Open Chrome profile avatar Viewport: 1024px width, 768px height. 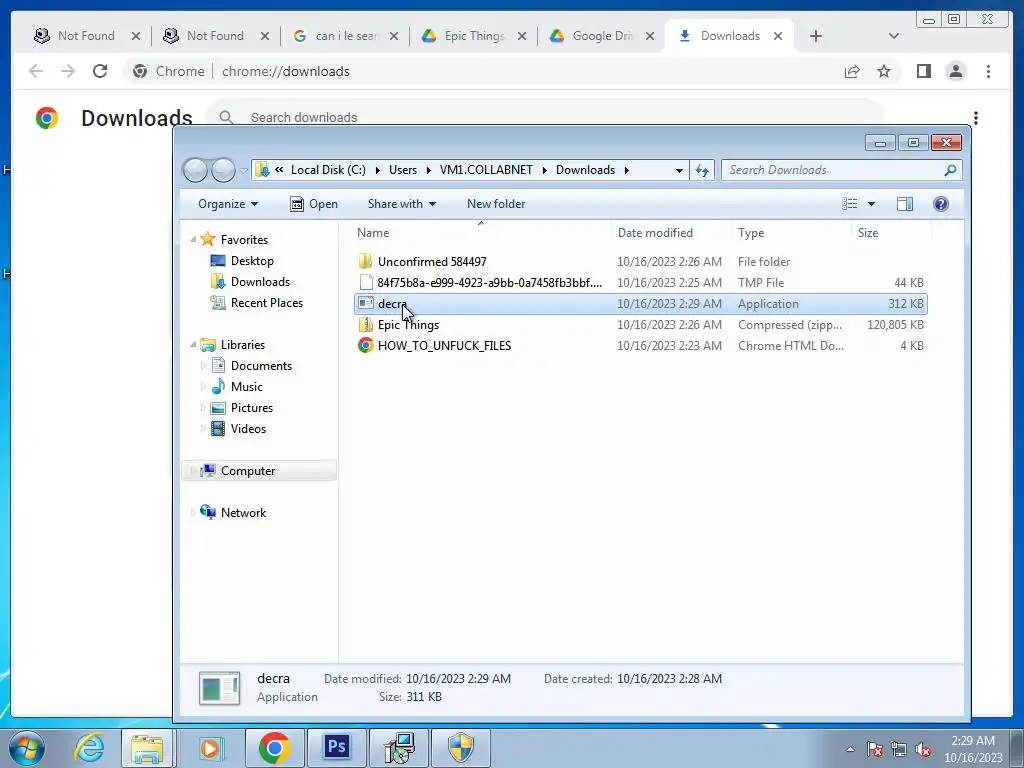click(x=955, y=71)
